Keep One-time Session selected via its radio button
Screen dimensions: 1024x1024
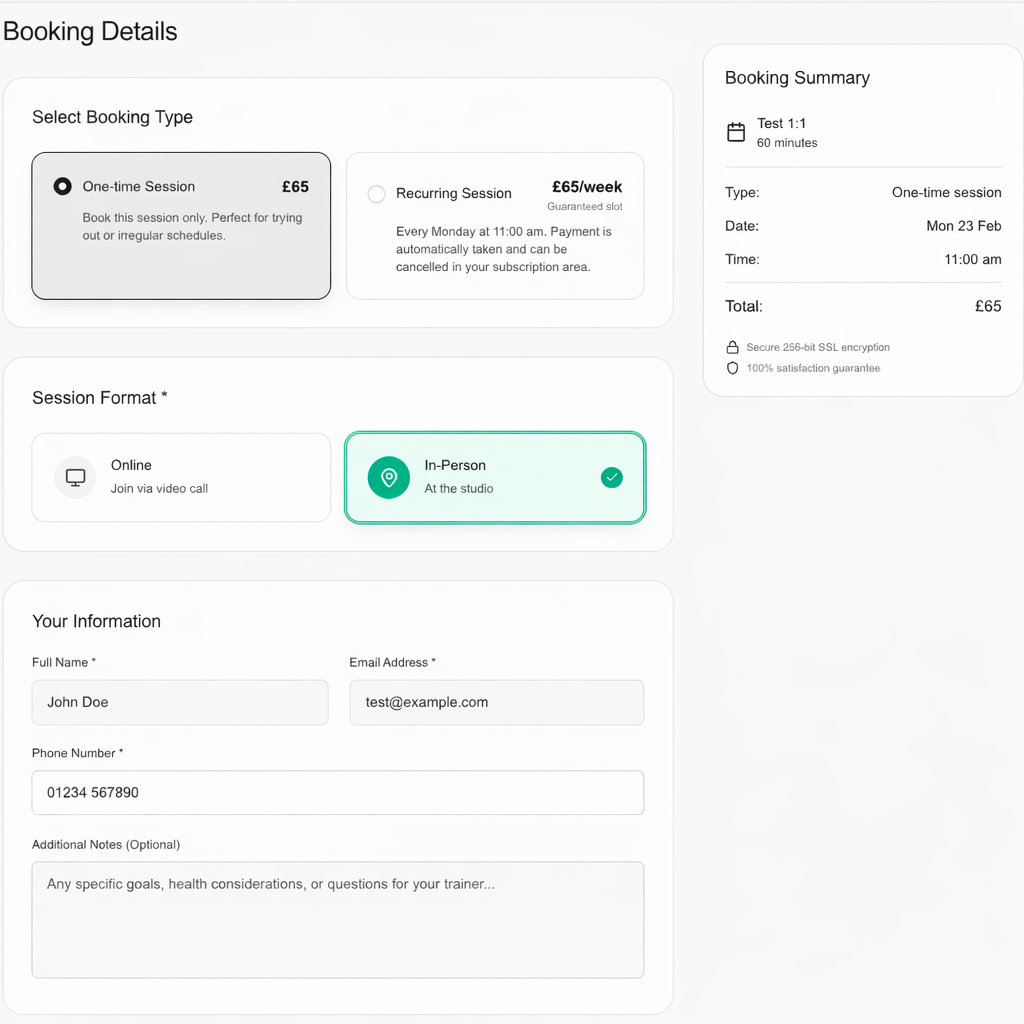coord(62,186)
